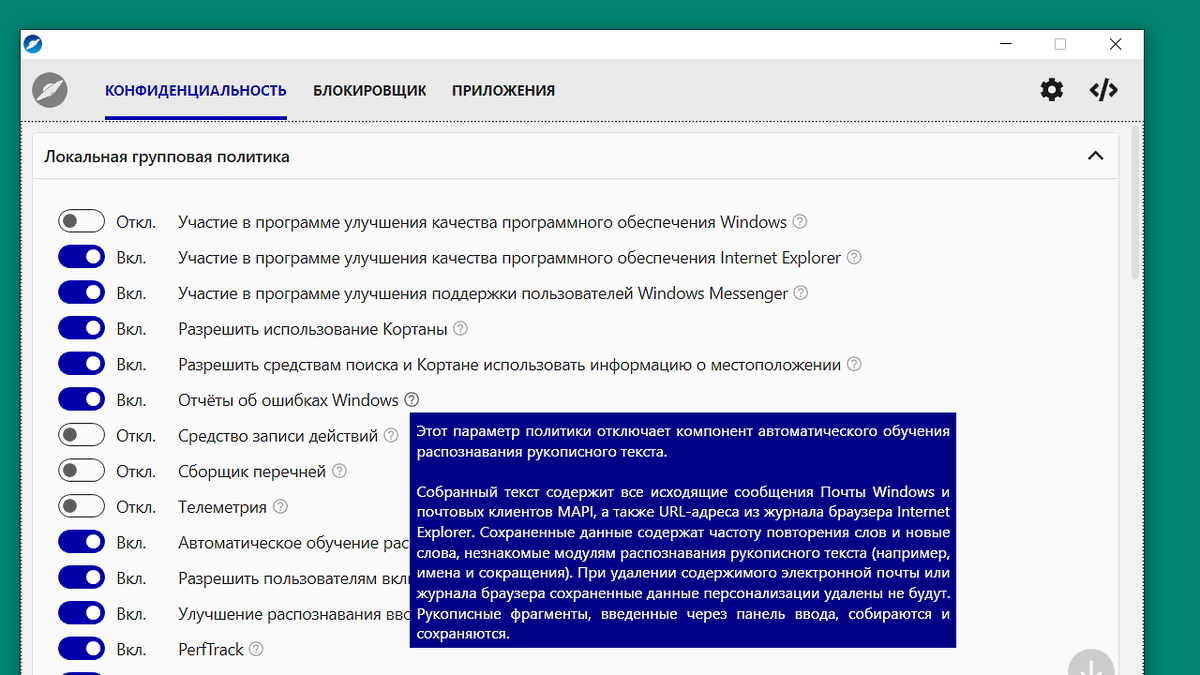This screenshot has height=675, width=1200.
Task: Click the vertical scrollbar thumb
Action: pyautogui.click(x=1135, y=202)
